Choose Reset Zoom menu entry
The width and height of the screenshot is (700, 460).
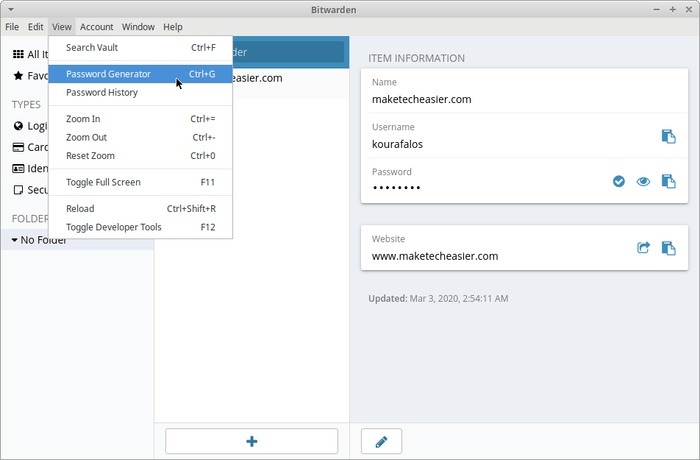(141, 155)
